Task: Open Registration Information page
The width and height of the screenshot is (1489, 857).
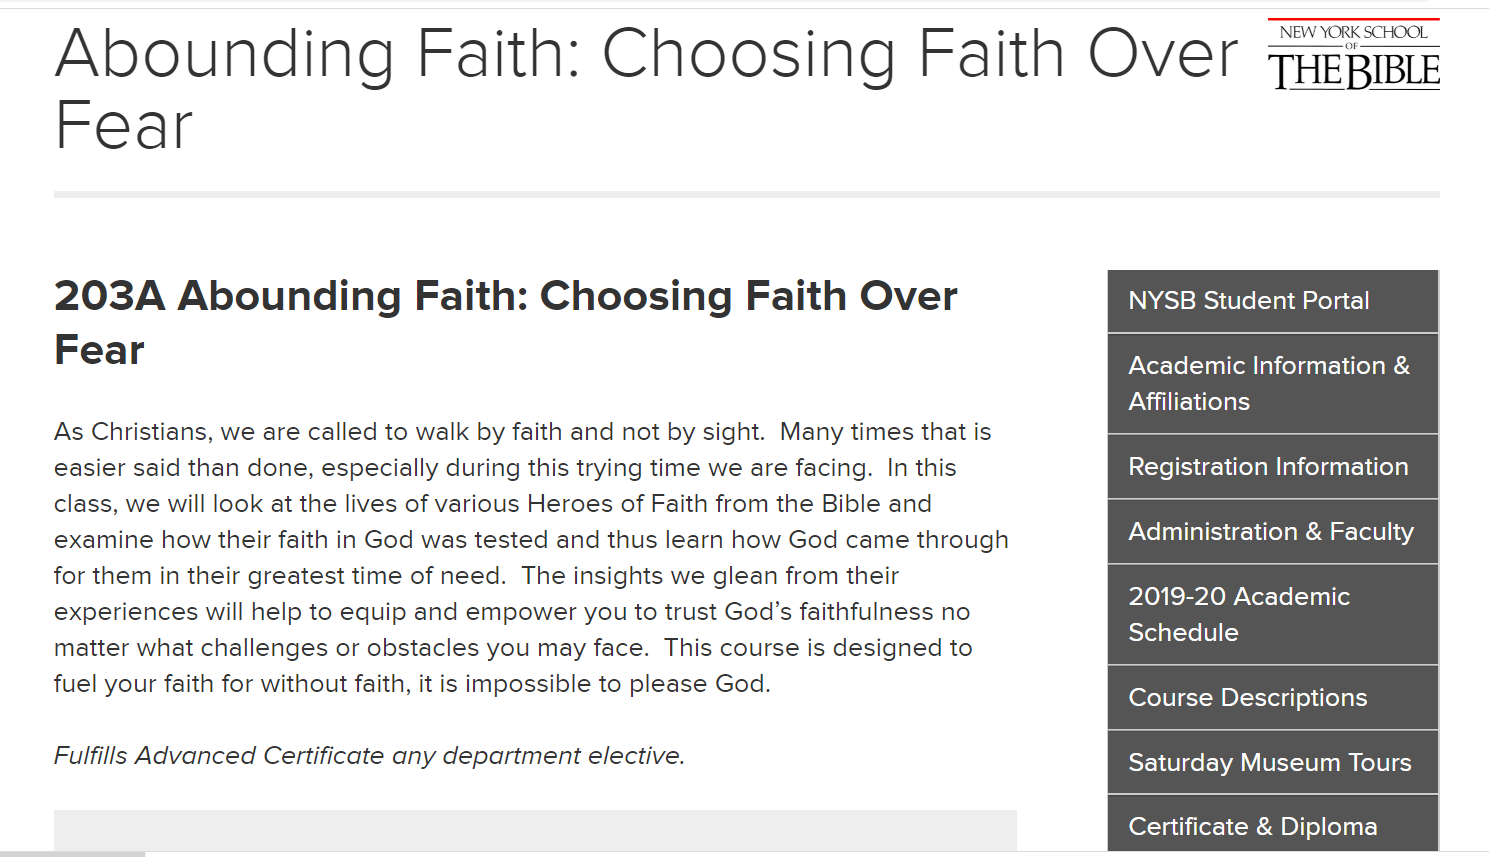Action: click(x=1273, y=467)
